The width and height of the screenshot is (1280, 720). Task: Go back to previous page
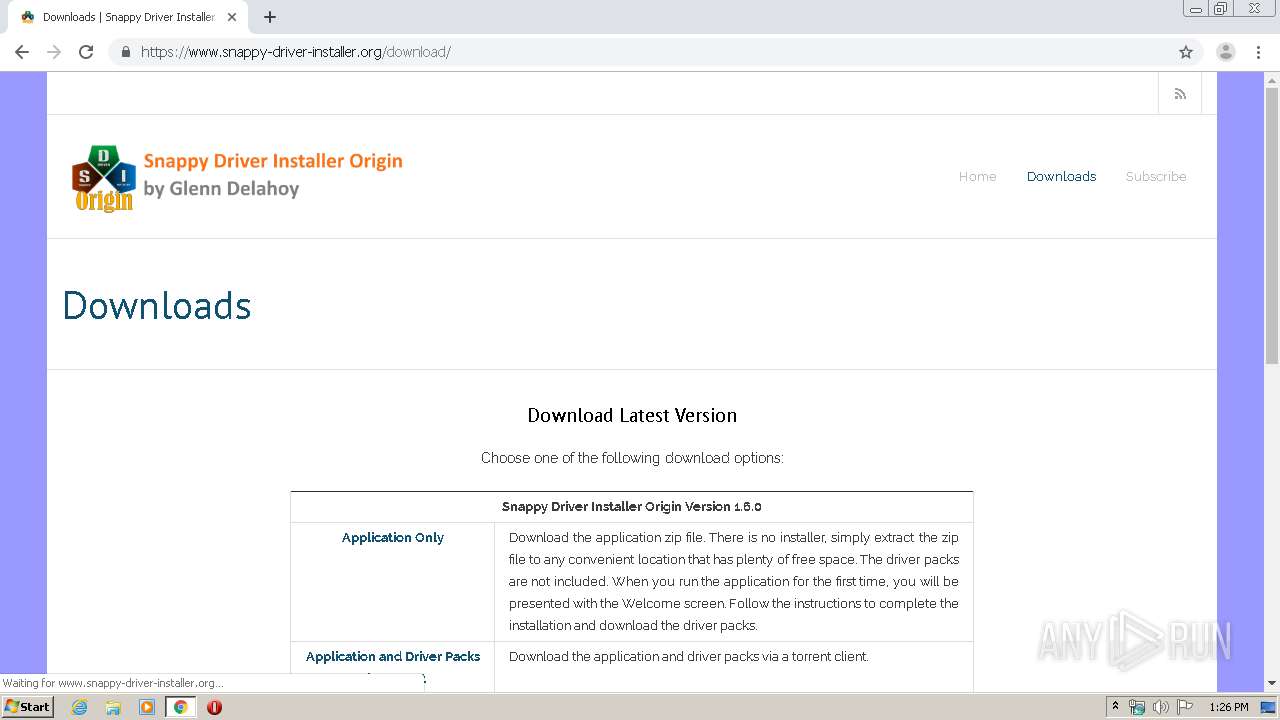pyautogui.click(x=22, y=52)
